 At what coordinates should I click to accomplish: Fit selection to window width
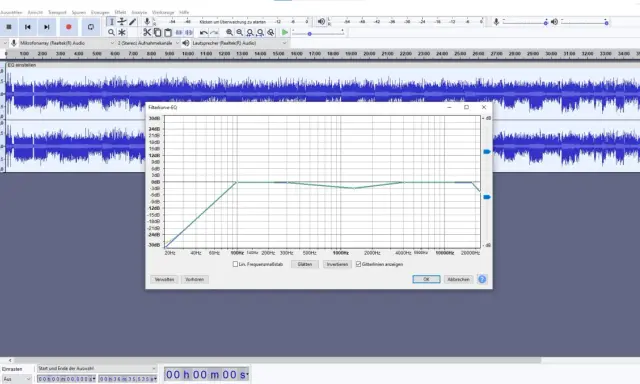coord(250,32)
